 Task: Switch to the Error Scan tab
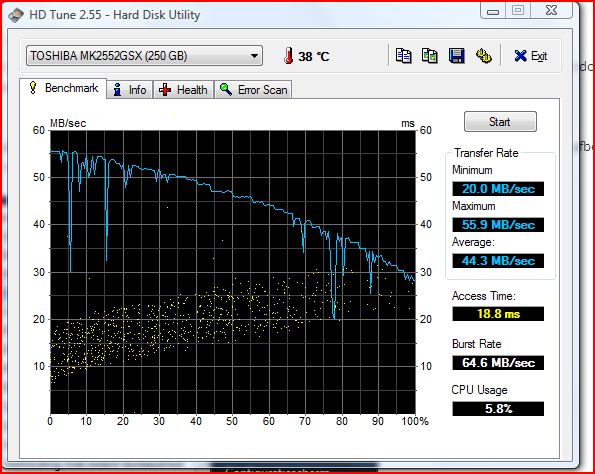click(253, 90)
